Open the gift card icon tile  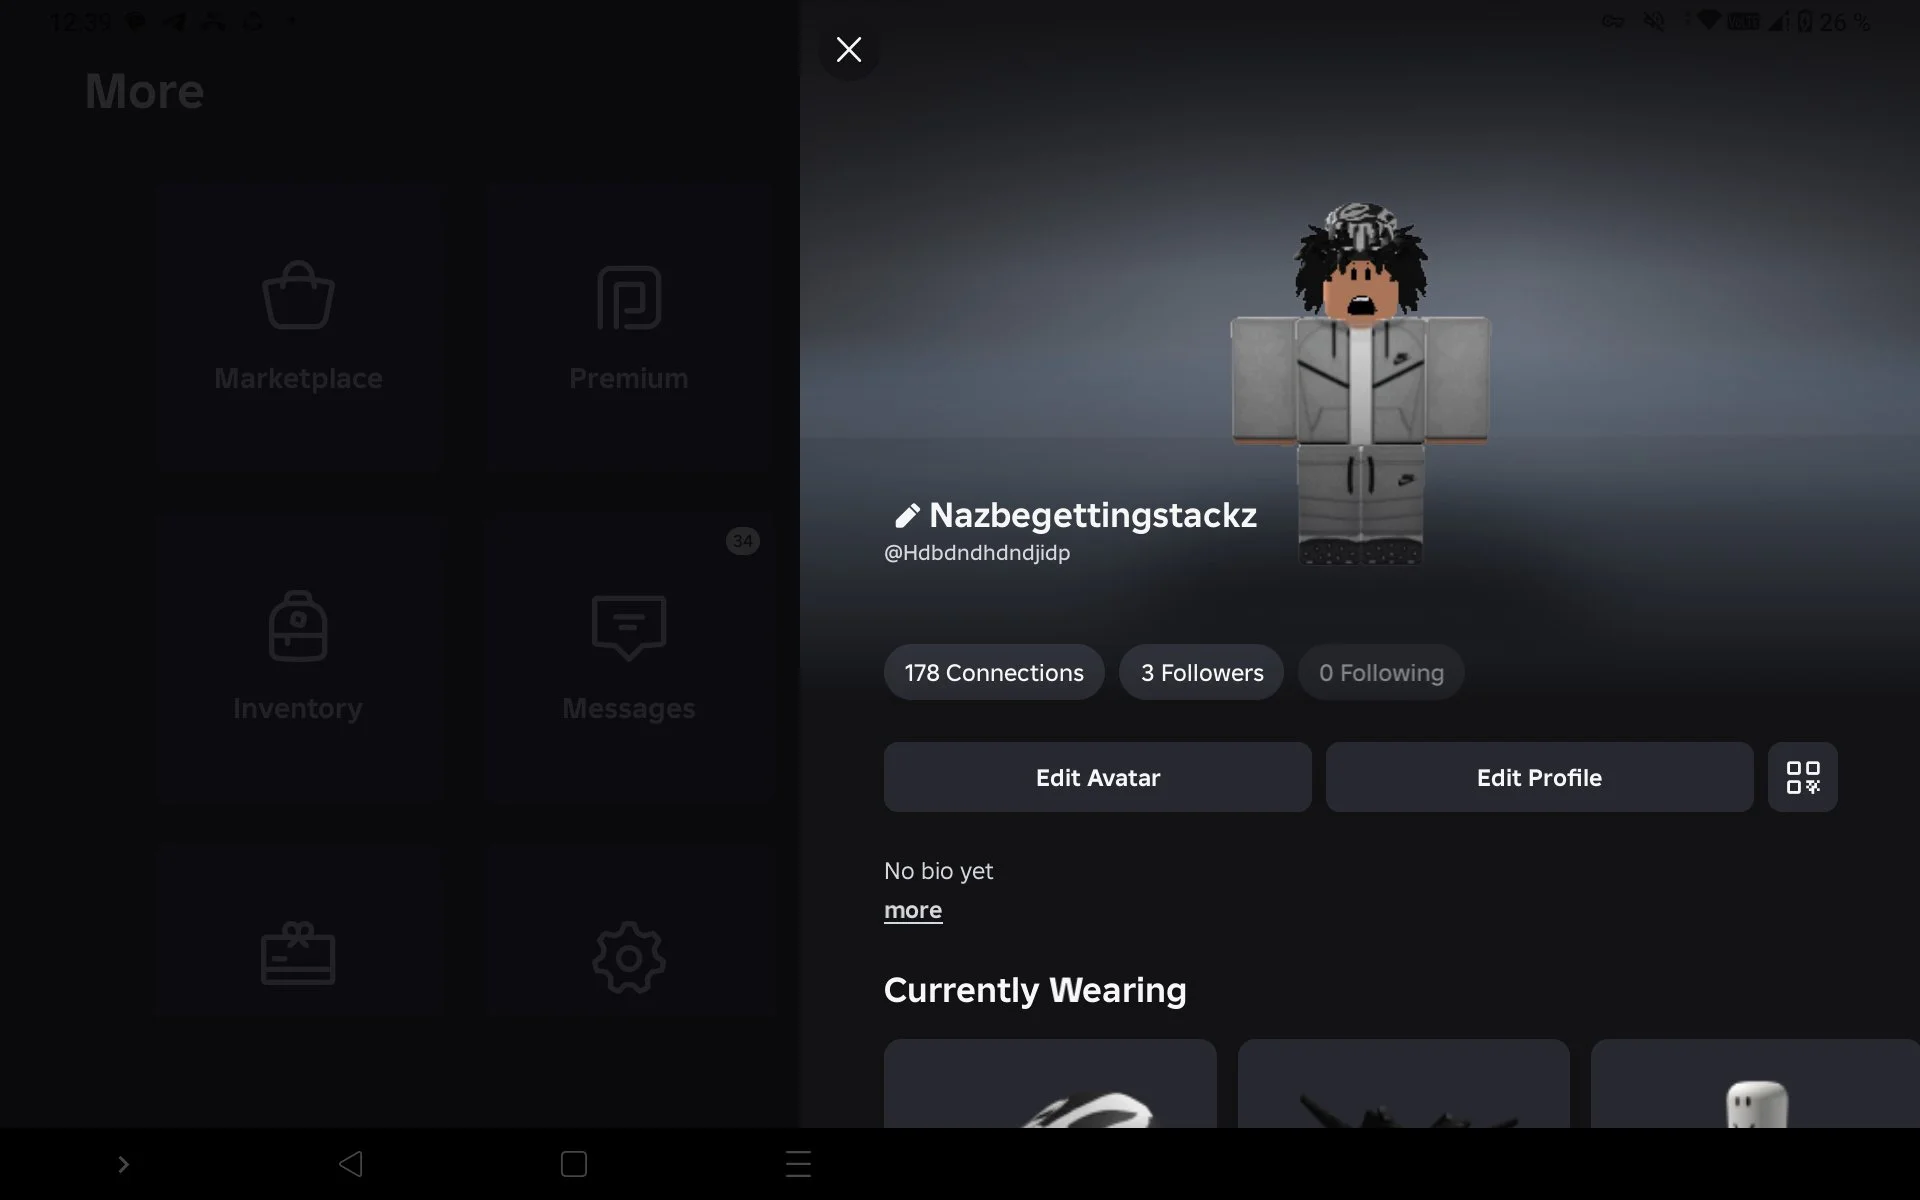point(298,932)
